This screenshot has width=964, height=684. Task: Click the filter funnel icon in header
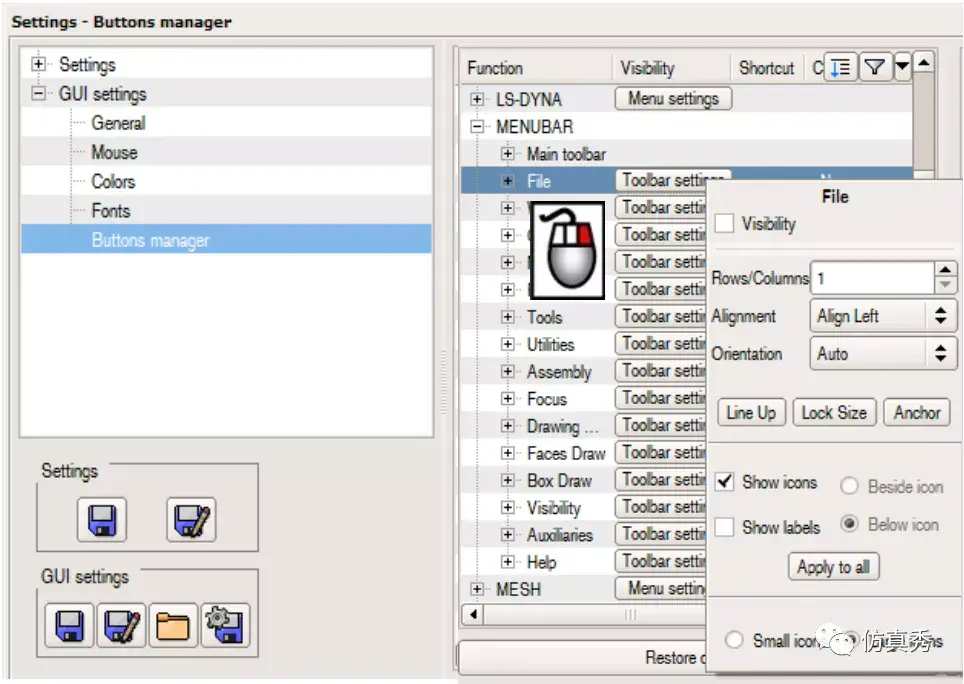(874, 66)
